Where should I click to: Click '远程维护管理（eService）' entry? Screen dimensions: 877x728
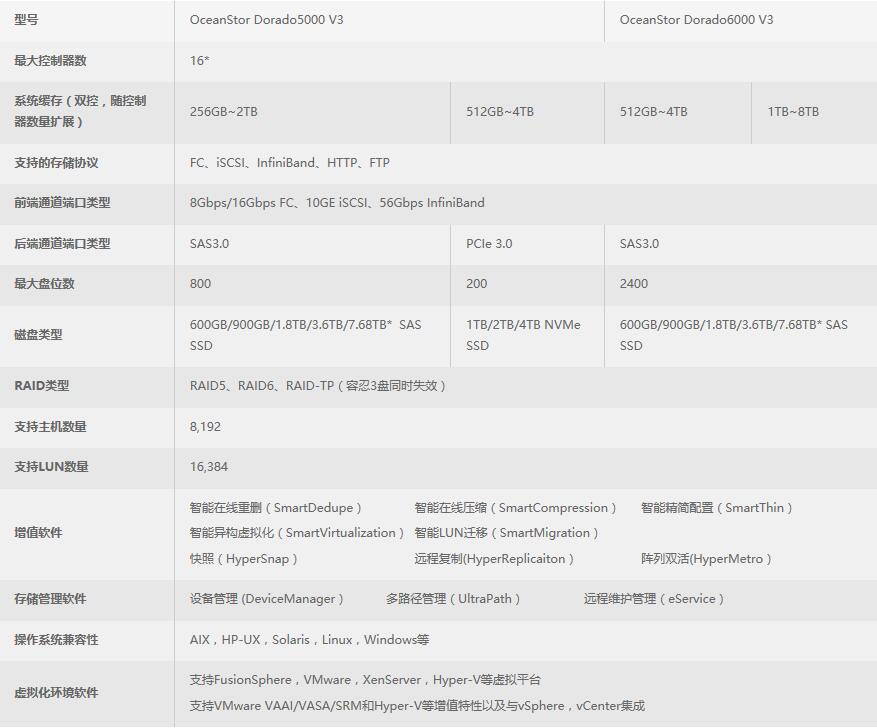(654, 599)
